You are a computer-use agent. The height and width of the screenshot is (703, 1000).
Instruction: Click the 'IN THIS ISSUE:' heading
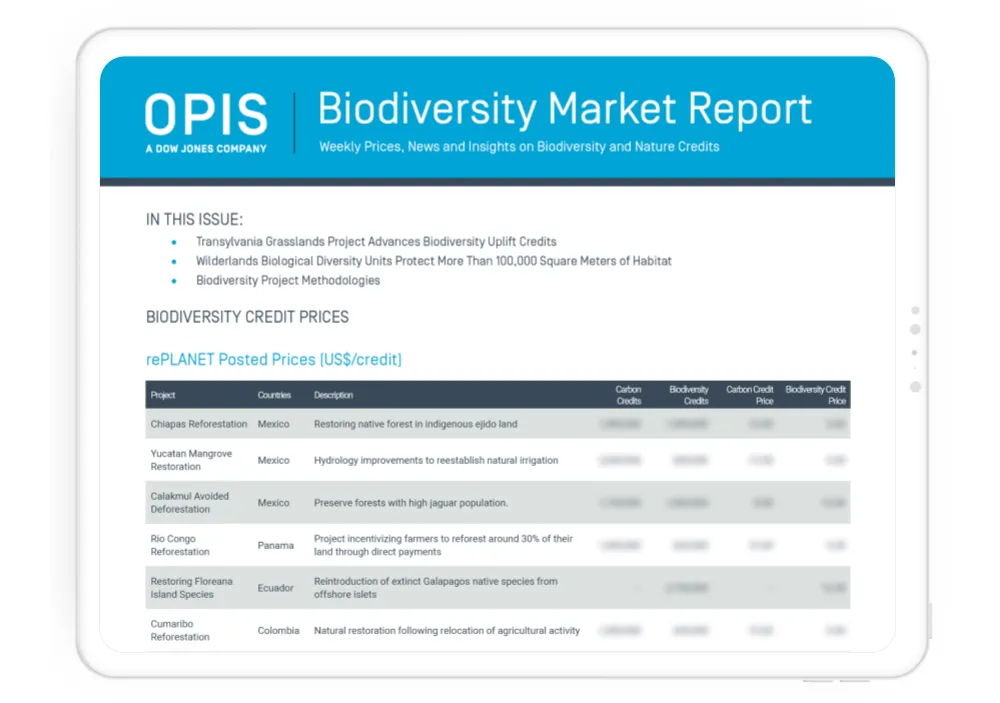tap(195, 219)
